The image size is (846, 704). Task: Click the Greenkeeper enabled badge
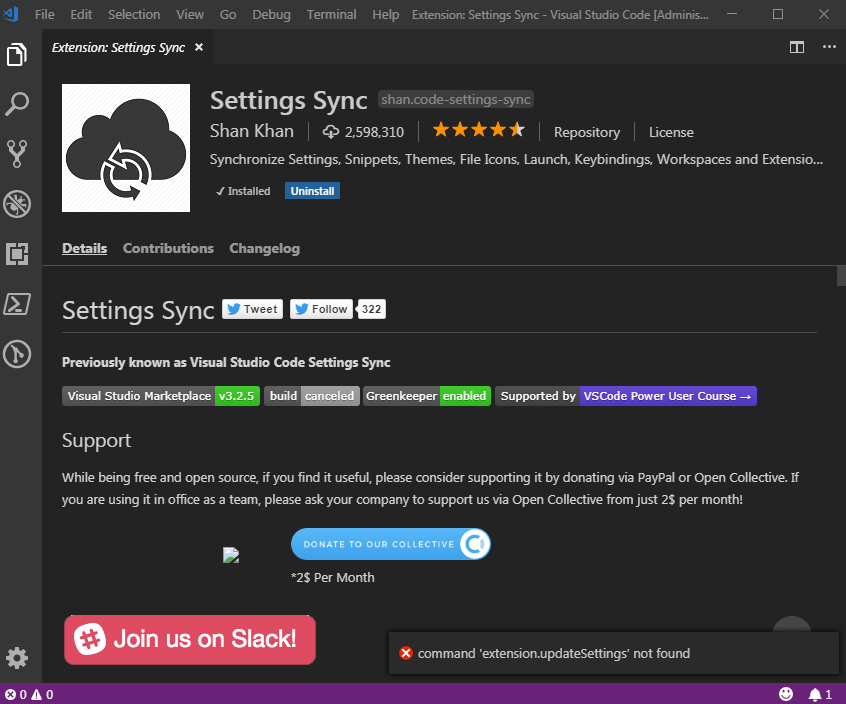(427, 396)
